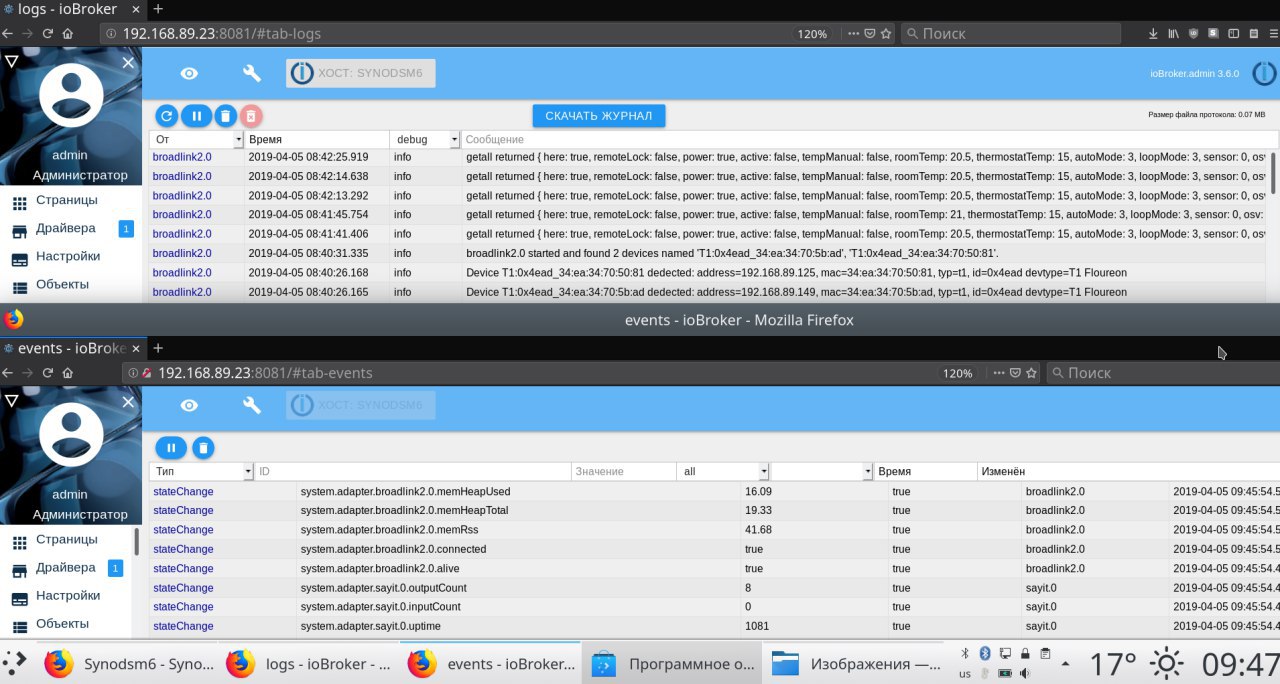Open the wrench settings icon in the logs window
1280x684 pixels.
pyautogui.click(x=252, y=74)
